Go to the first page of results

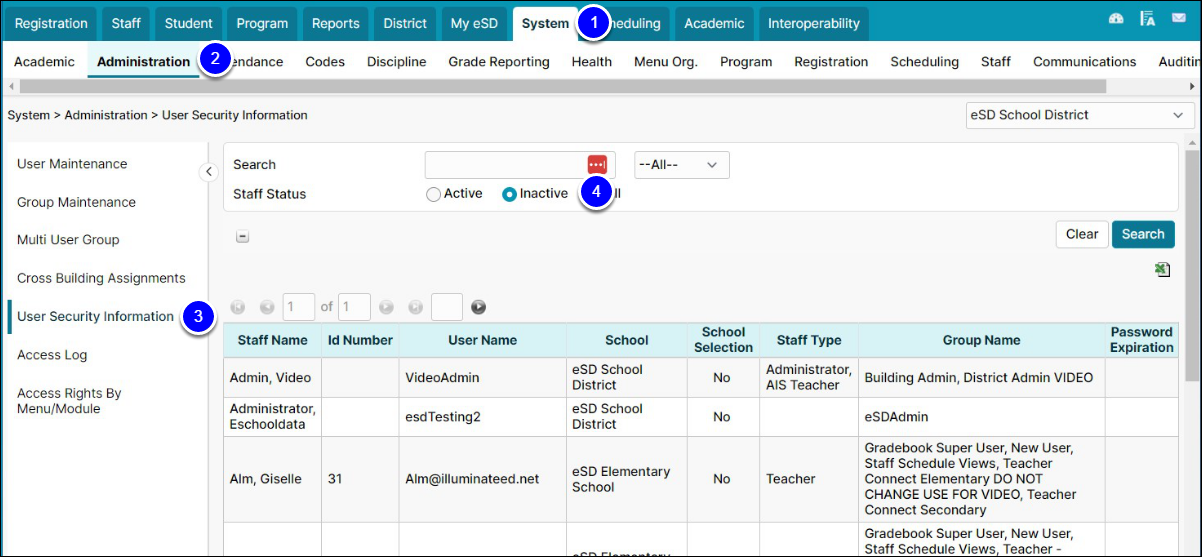pyautogui.click(x=238, y=307)
